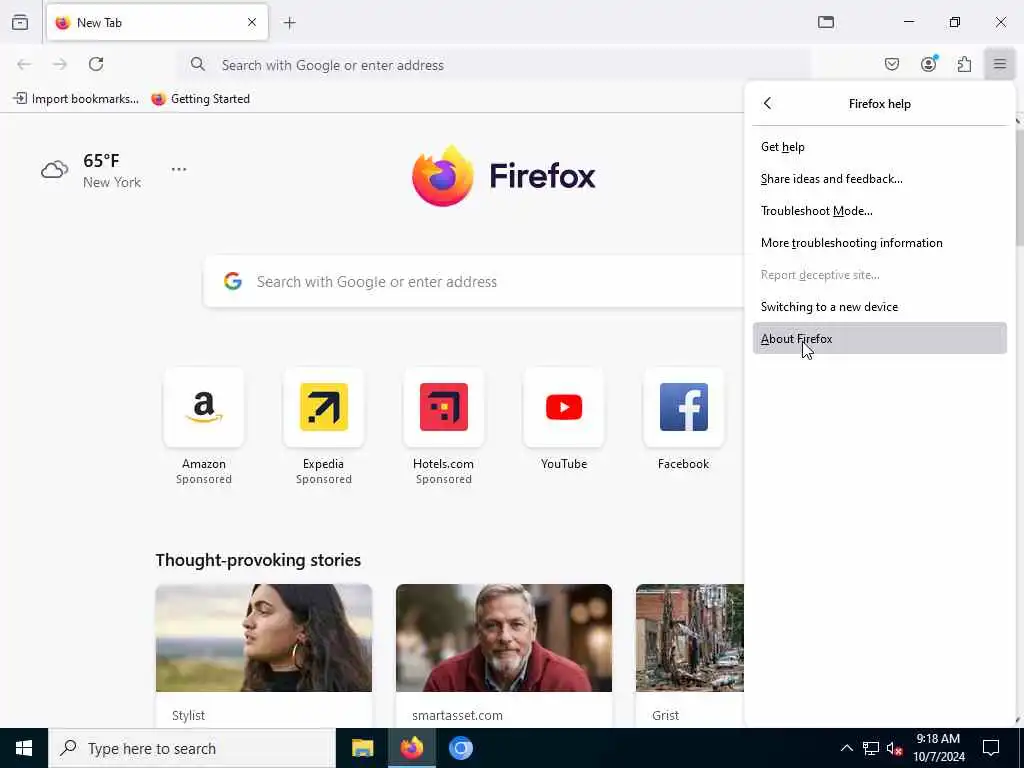Show hidden system tray icons
This screenshot has width=1024, height=768.
click(x=846, y=748)
